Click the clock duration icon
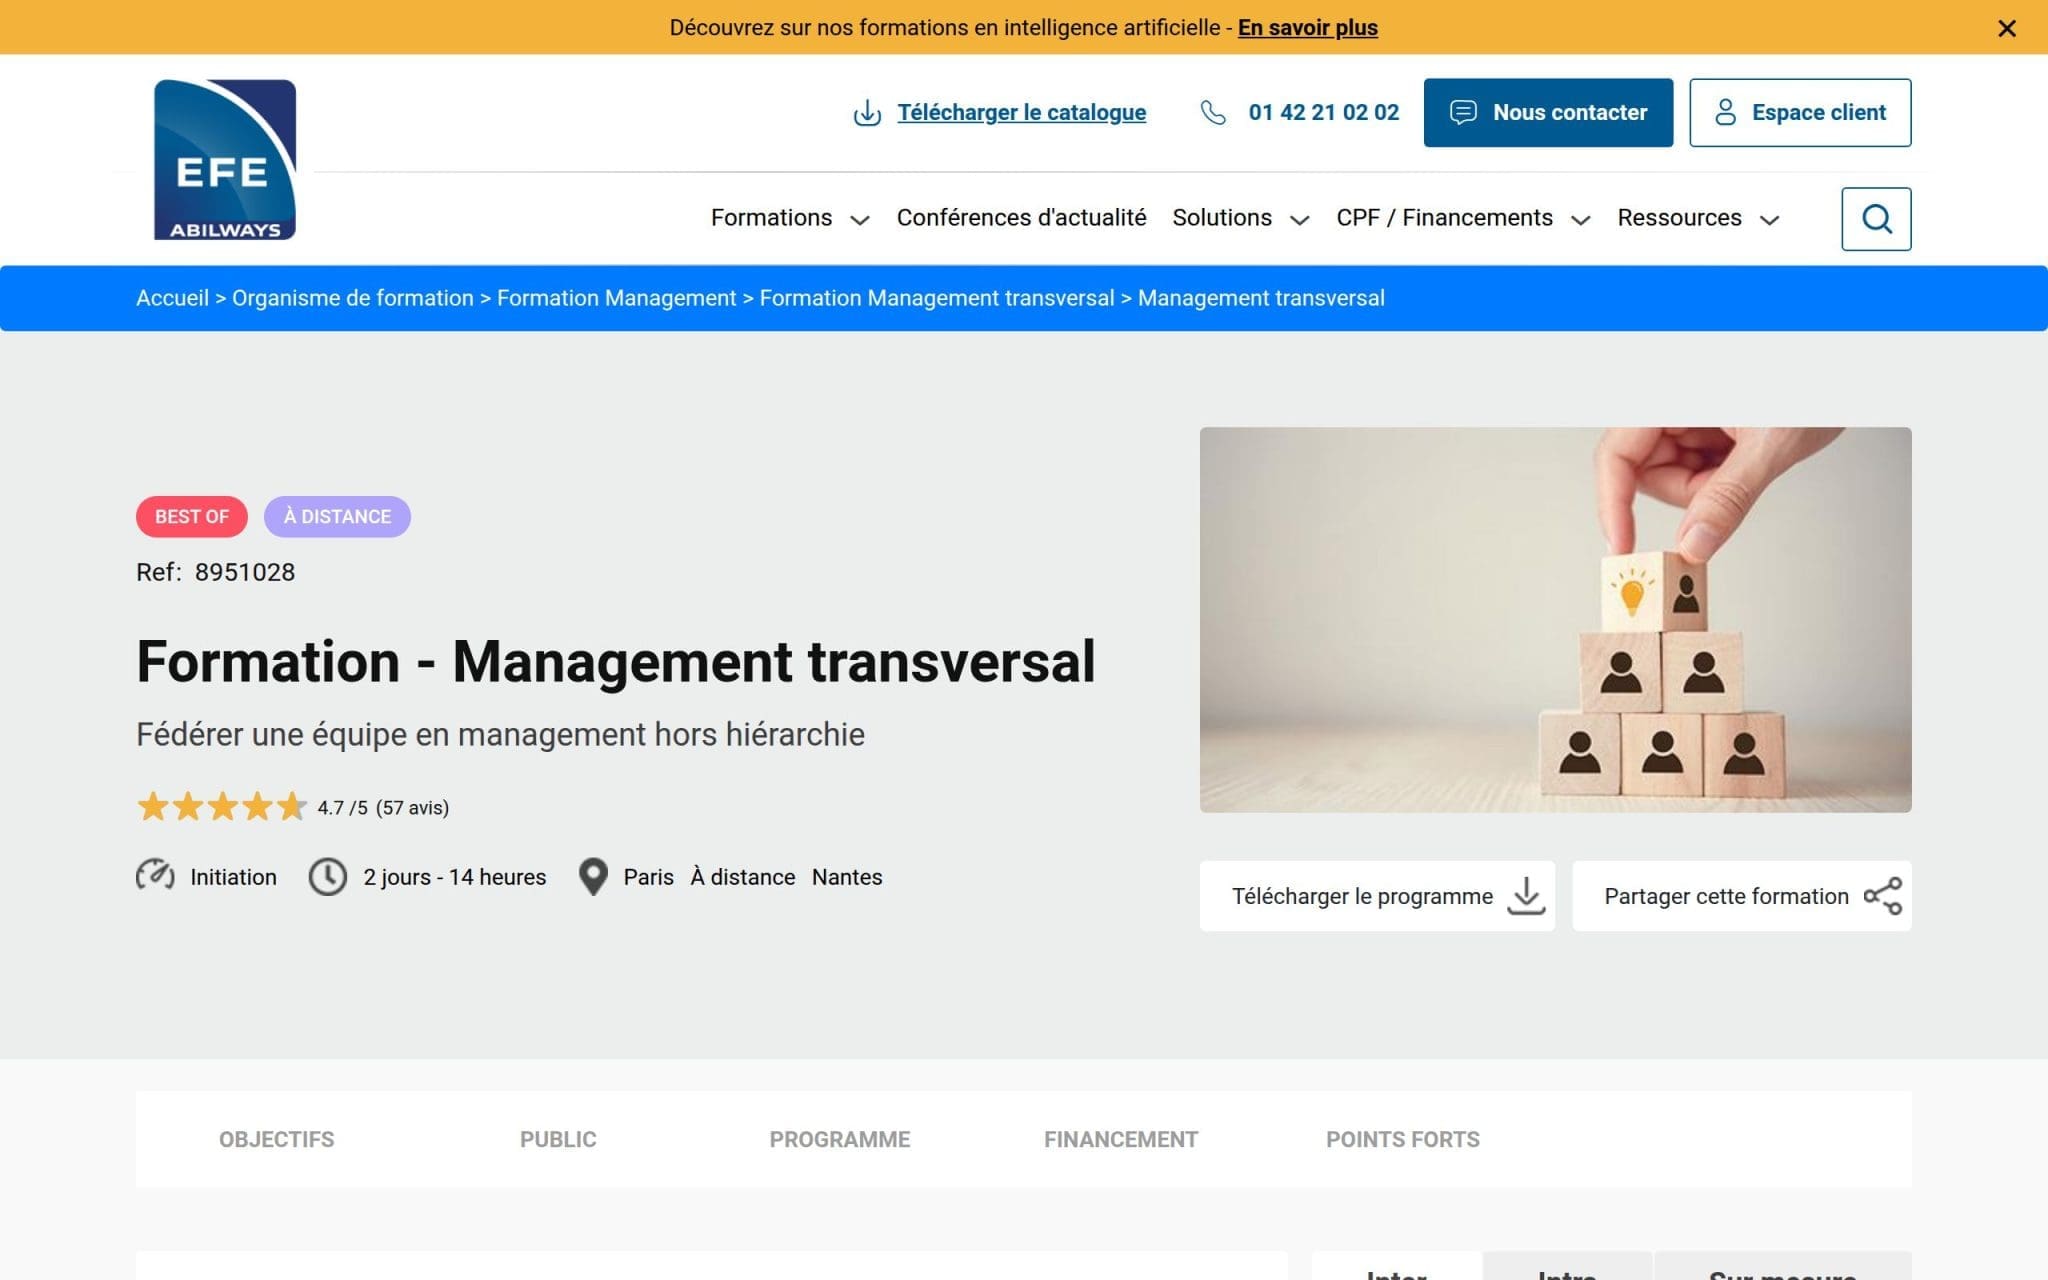2048x1280 pixels. (x=327, y=877)
